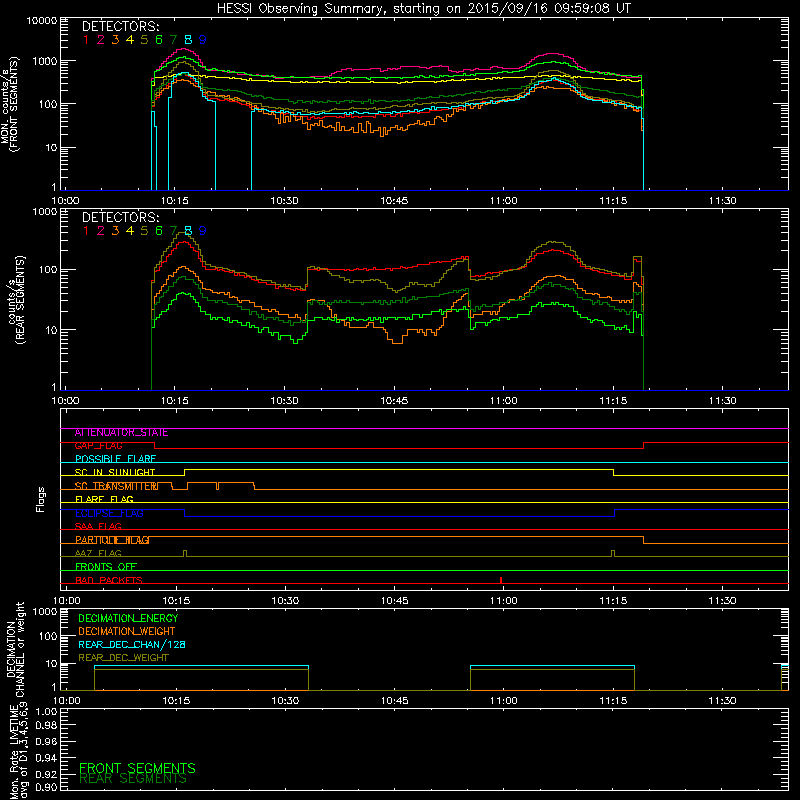Click the SAA_FLAG label
The image size is (800, 800).
point(98,527)
